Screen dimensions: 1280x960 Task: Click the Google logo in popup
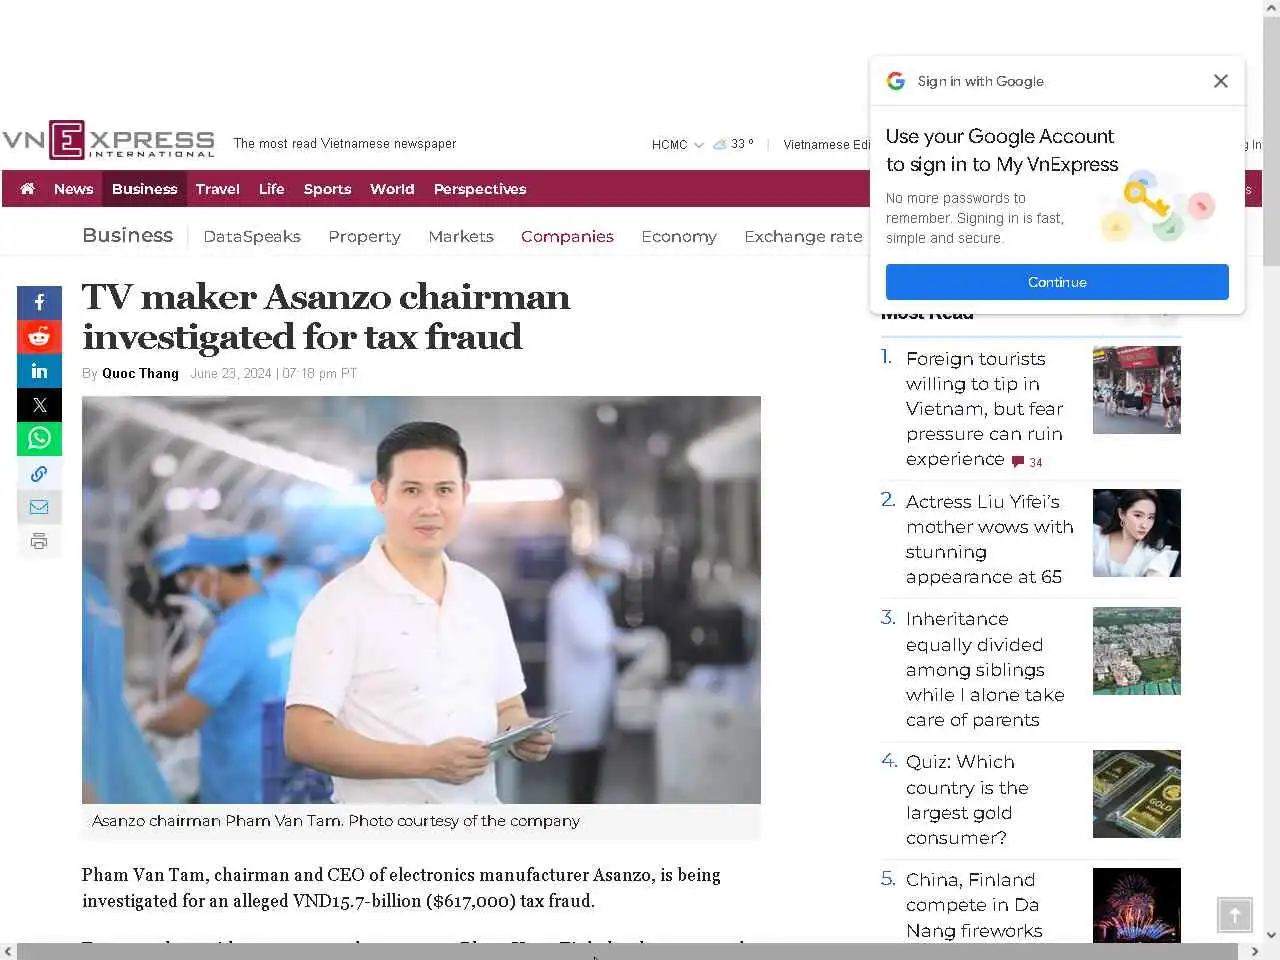(896, 81)
